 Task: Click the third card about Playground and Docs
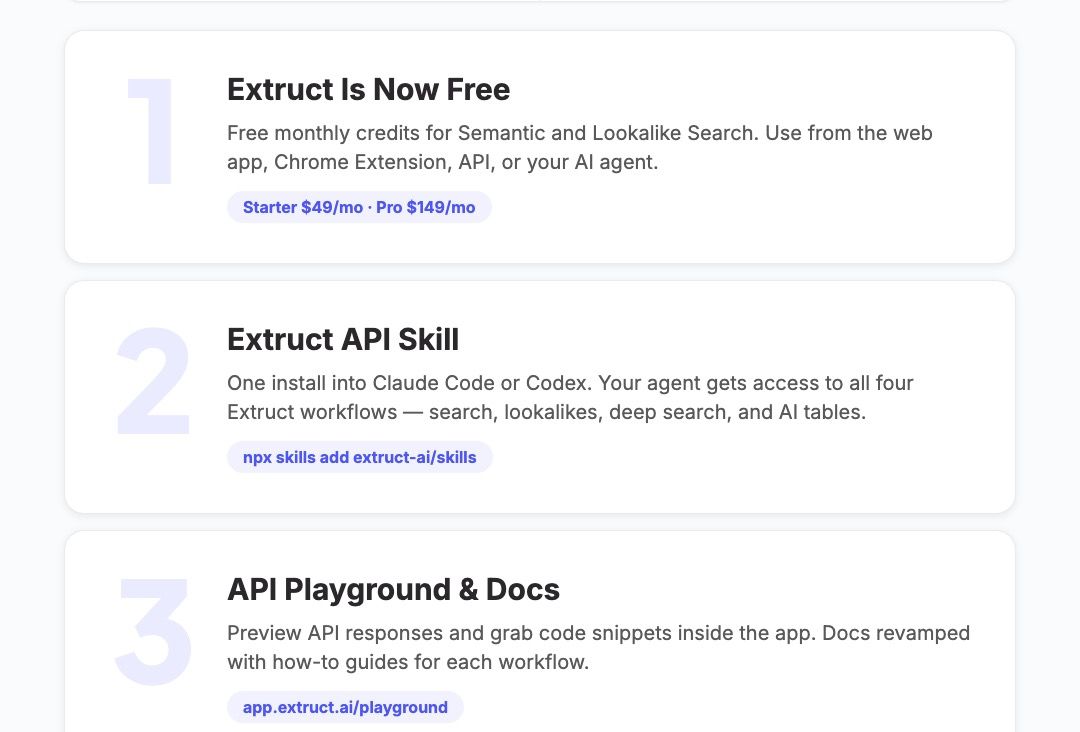coord(540,640)
